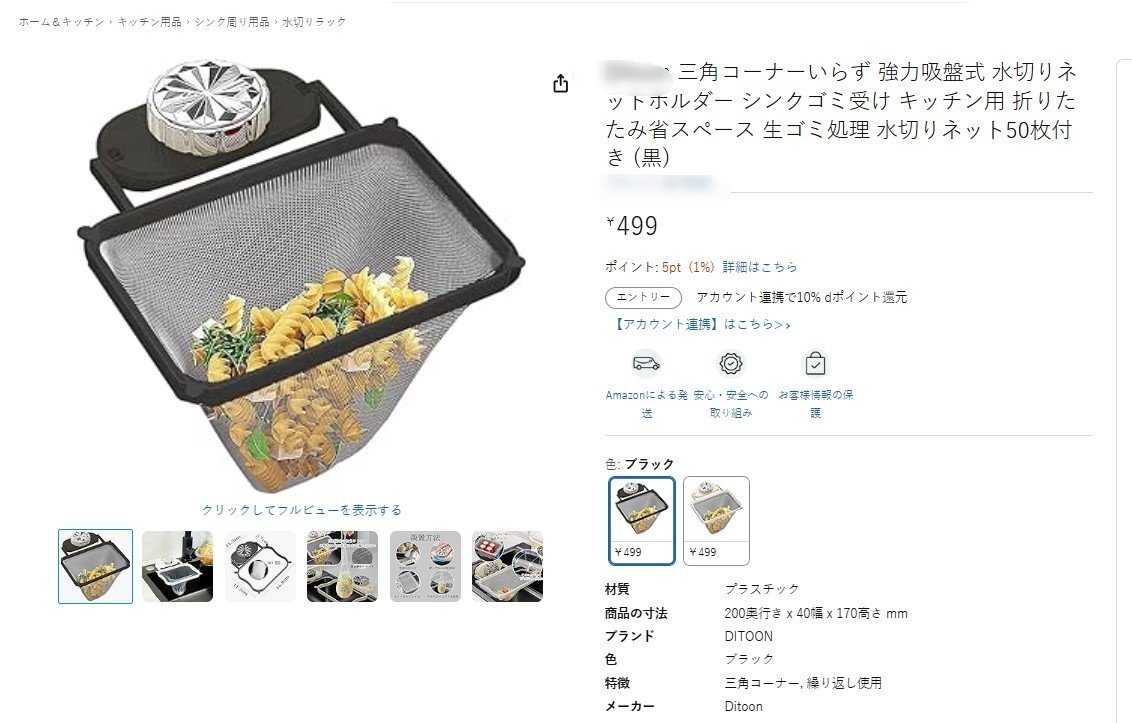Click the Amazon delivery truck icon

point(646,363)
